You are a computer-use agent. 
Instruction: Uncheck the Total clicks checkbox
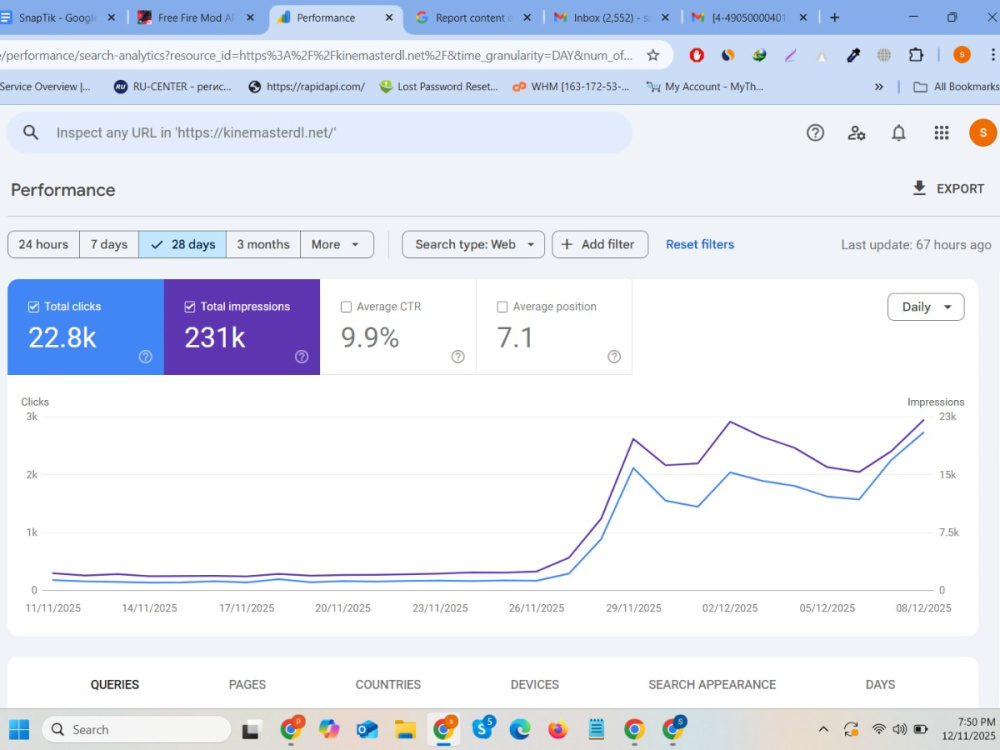[x=33, y=307]
